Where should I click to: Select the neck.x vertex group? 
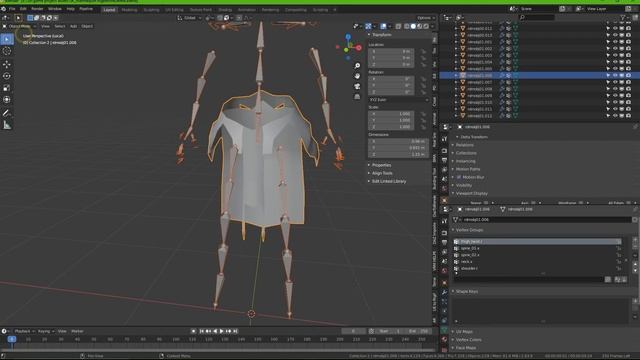[x=537, y=262]
